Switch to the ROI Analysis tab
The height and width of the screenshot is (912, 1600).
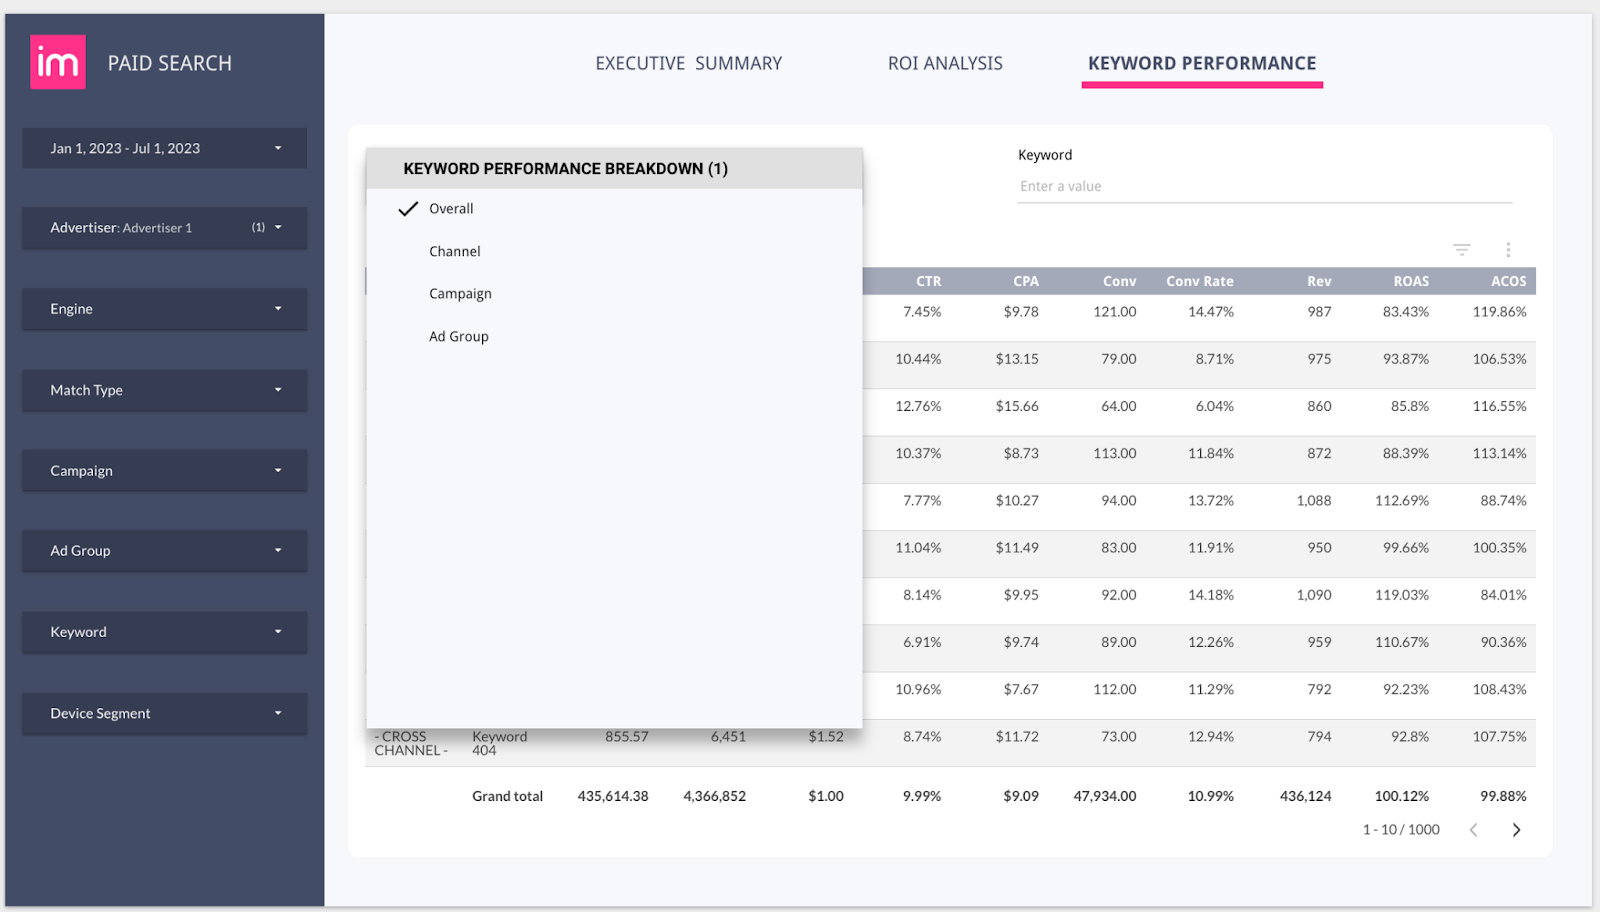[x=944, y=62]
